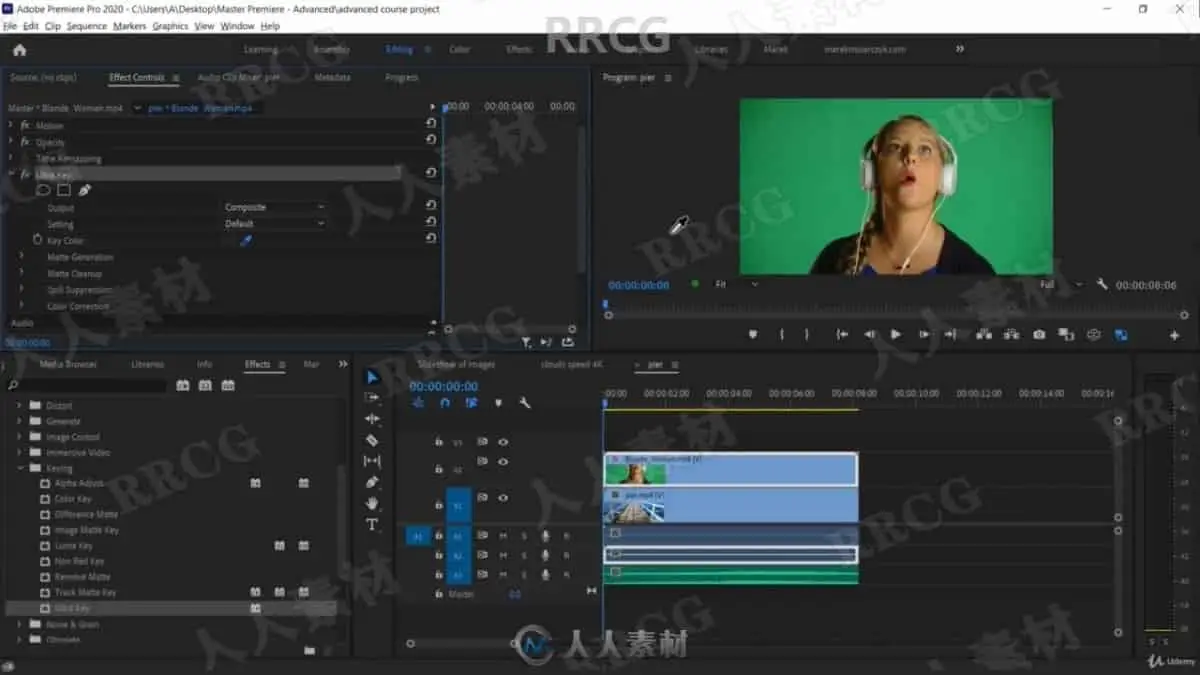Image resolution: width=1200 pixels, height=675 pixels.
Task: Open the File menu
Action: click(10, 26)
